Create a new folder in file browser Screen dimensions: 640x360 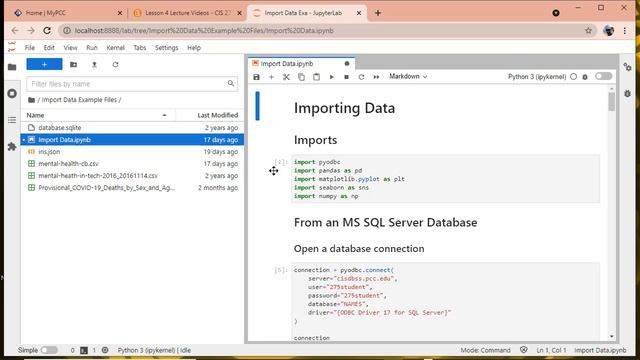(73, 64)
